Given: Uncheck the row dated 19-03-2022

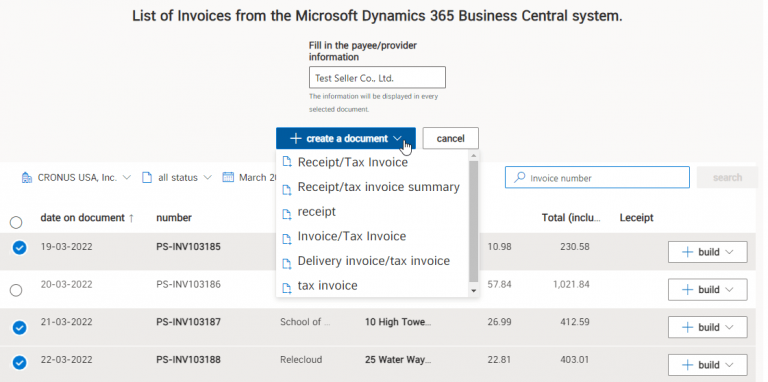Looking at the screenshot, I should coord(19,248).
